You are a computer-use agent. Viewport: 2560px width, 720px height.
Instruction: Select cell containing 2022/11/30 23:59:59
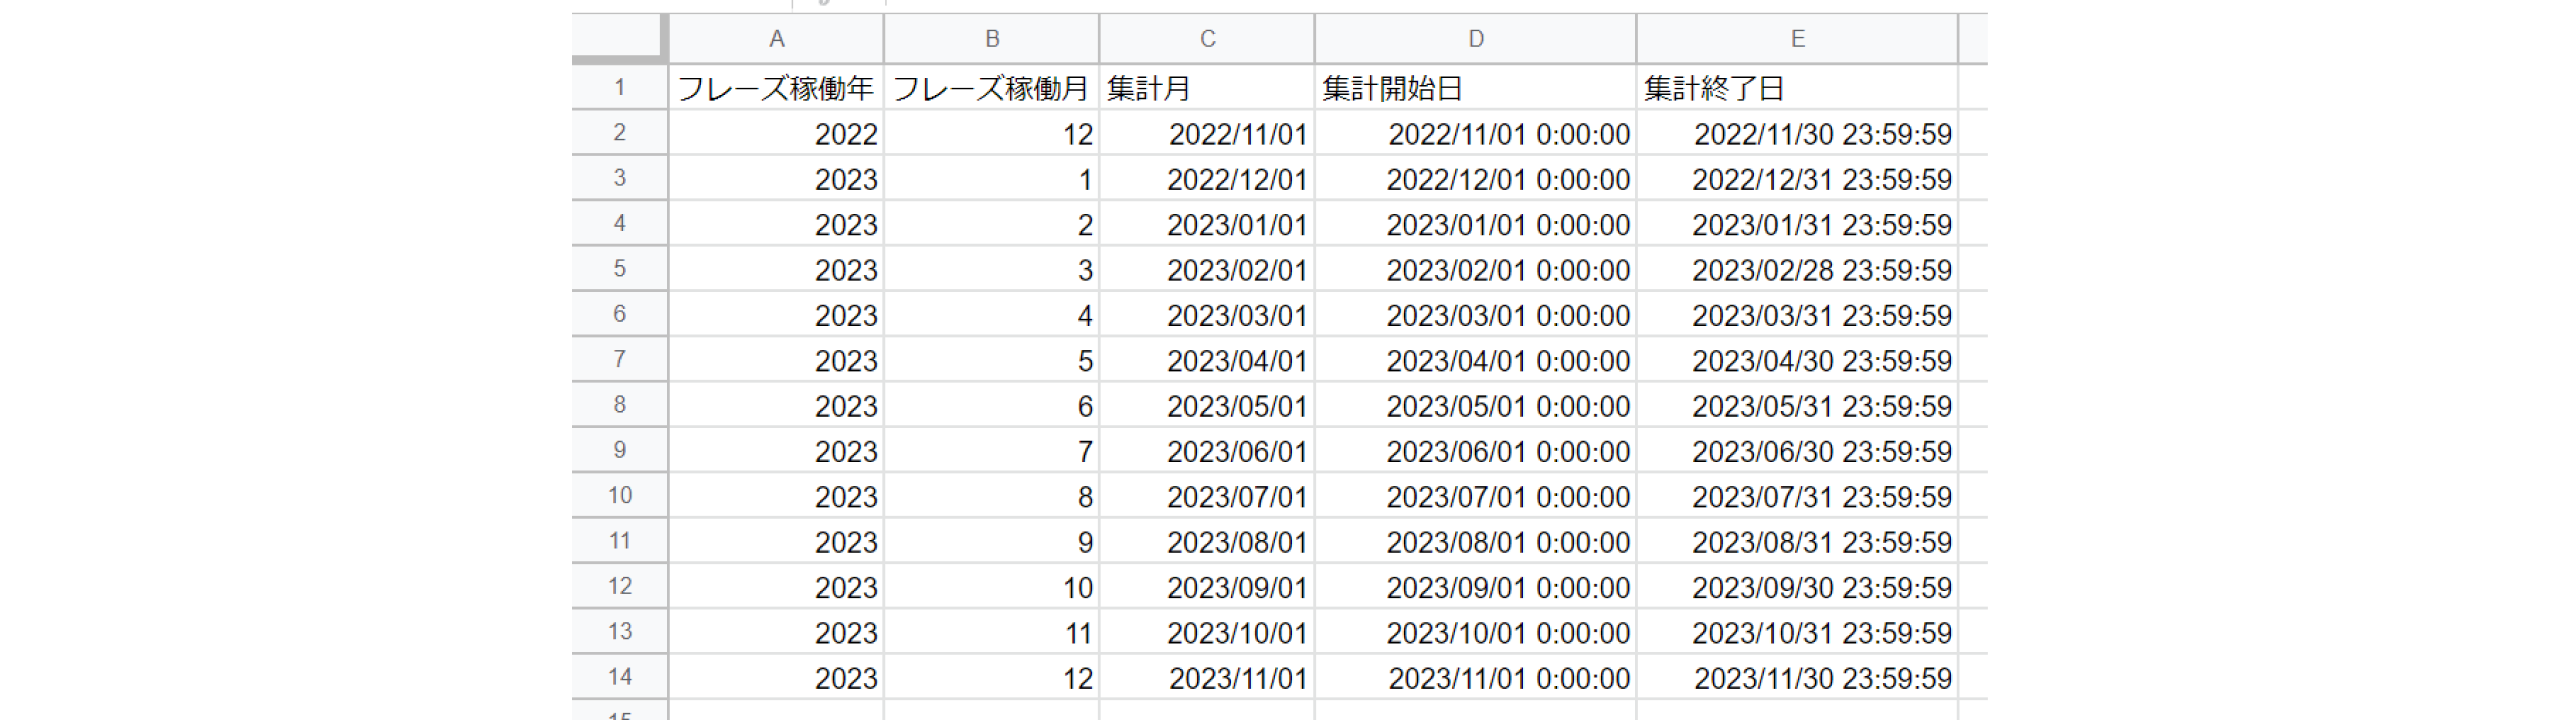coord(1797,134)
